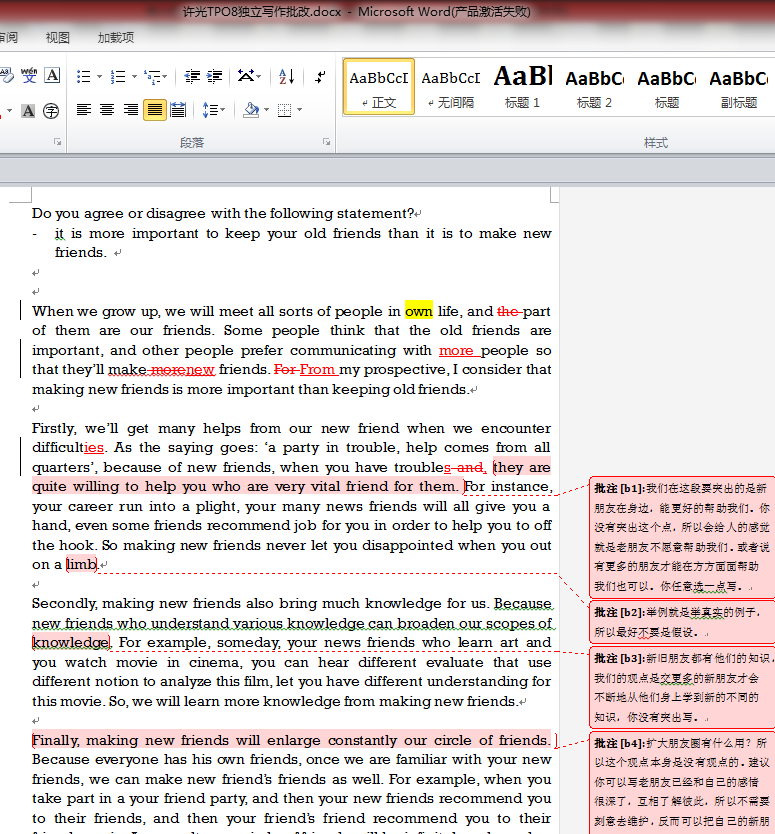Click the highlighted word 'own'
Image resolution: width=775 pixels, height=834 pixels.
coord(419,311)
